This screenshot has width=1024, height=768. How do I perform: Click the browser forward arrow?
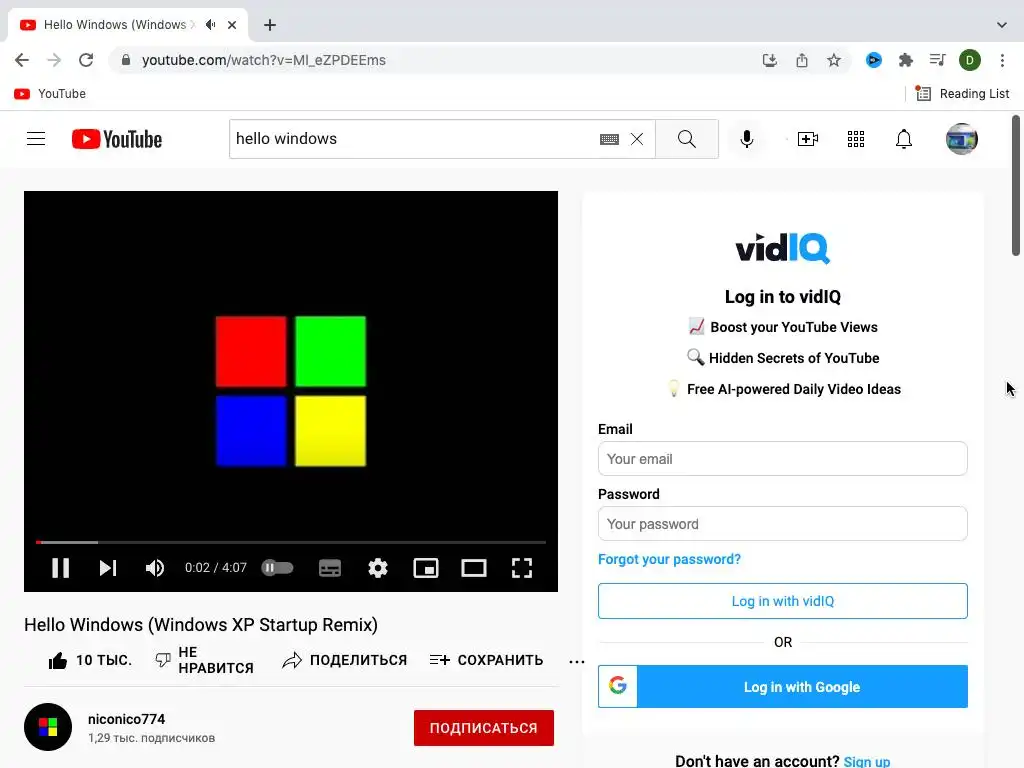tap(54, 60)
